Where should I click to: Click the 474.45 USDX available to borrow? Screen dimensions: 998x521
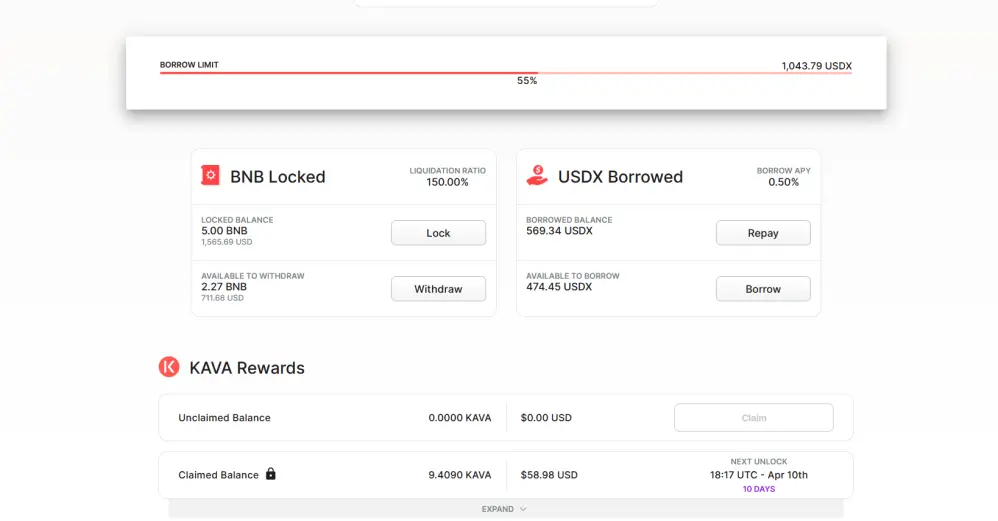pyautogui.click(x=559, y=287)
